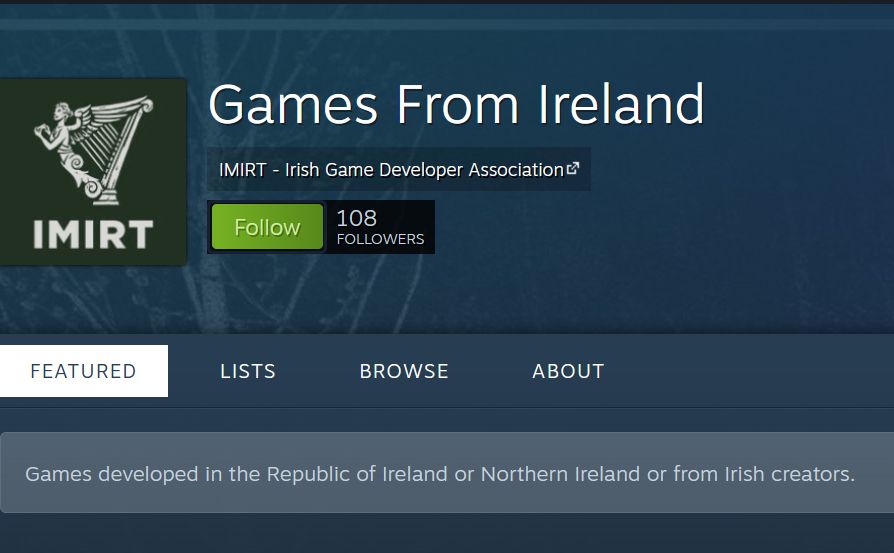Viewport: 894px width, 553px height.
Task: Open the IMIRT harp logo avatar
Action: (93, 172)
